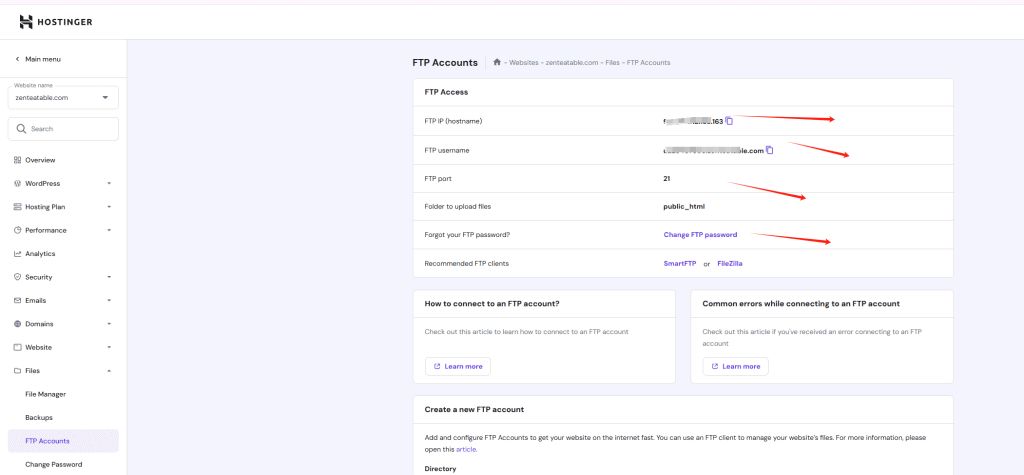Click the WordPress icon in sidebar
The height and width of the screenshot is (475, 1024).
tap(17, 184)
